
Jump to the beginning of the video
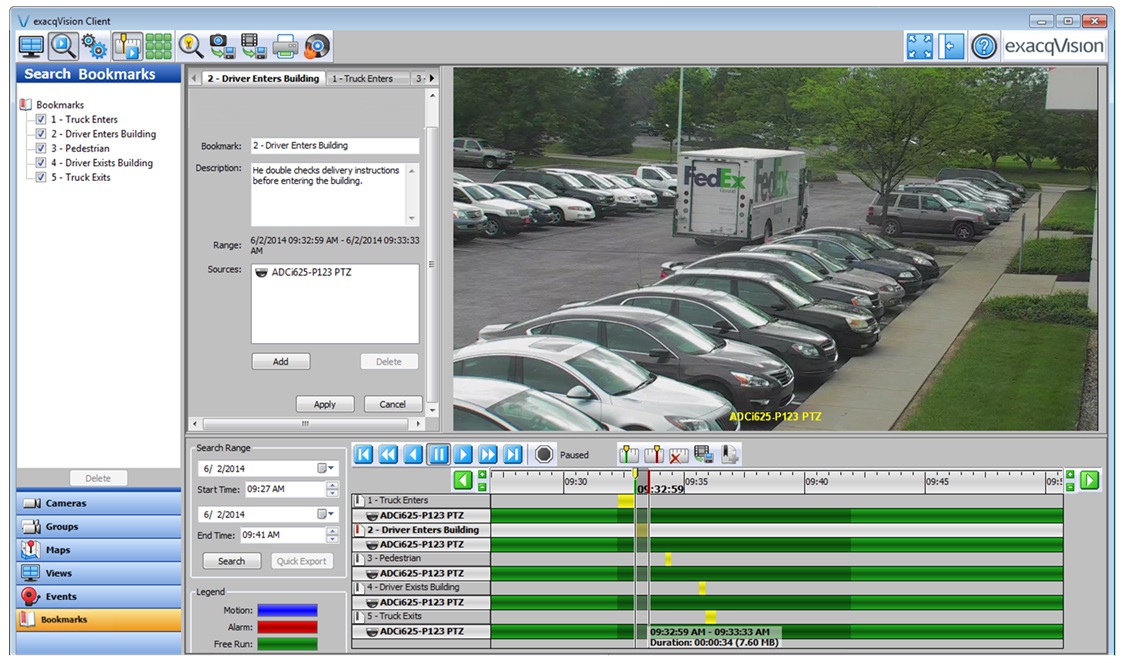click(364, 454)
